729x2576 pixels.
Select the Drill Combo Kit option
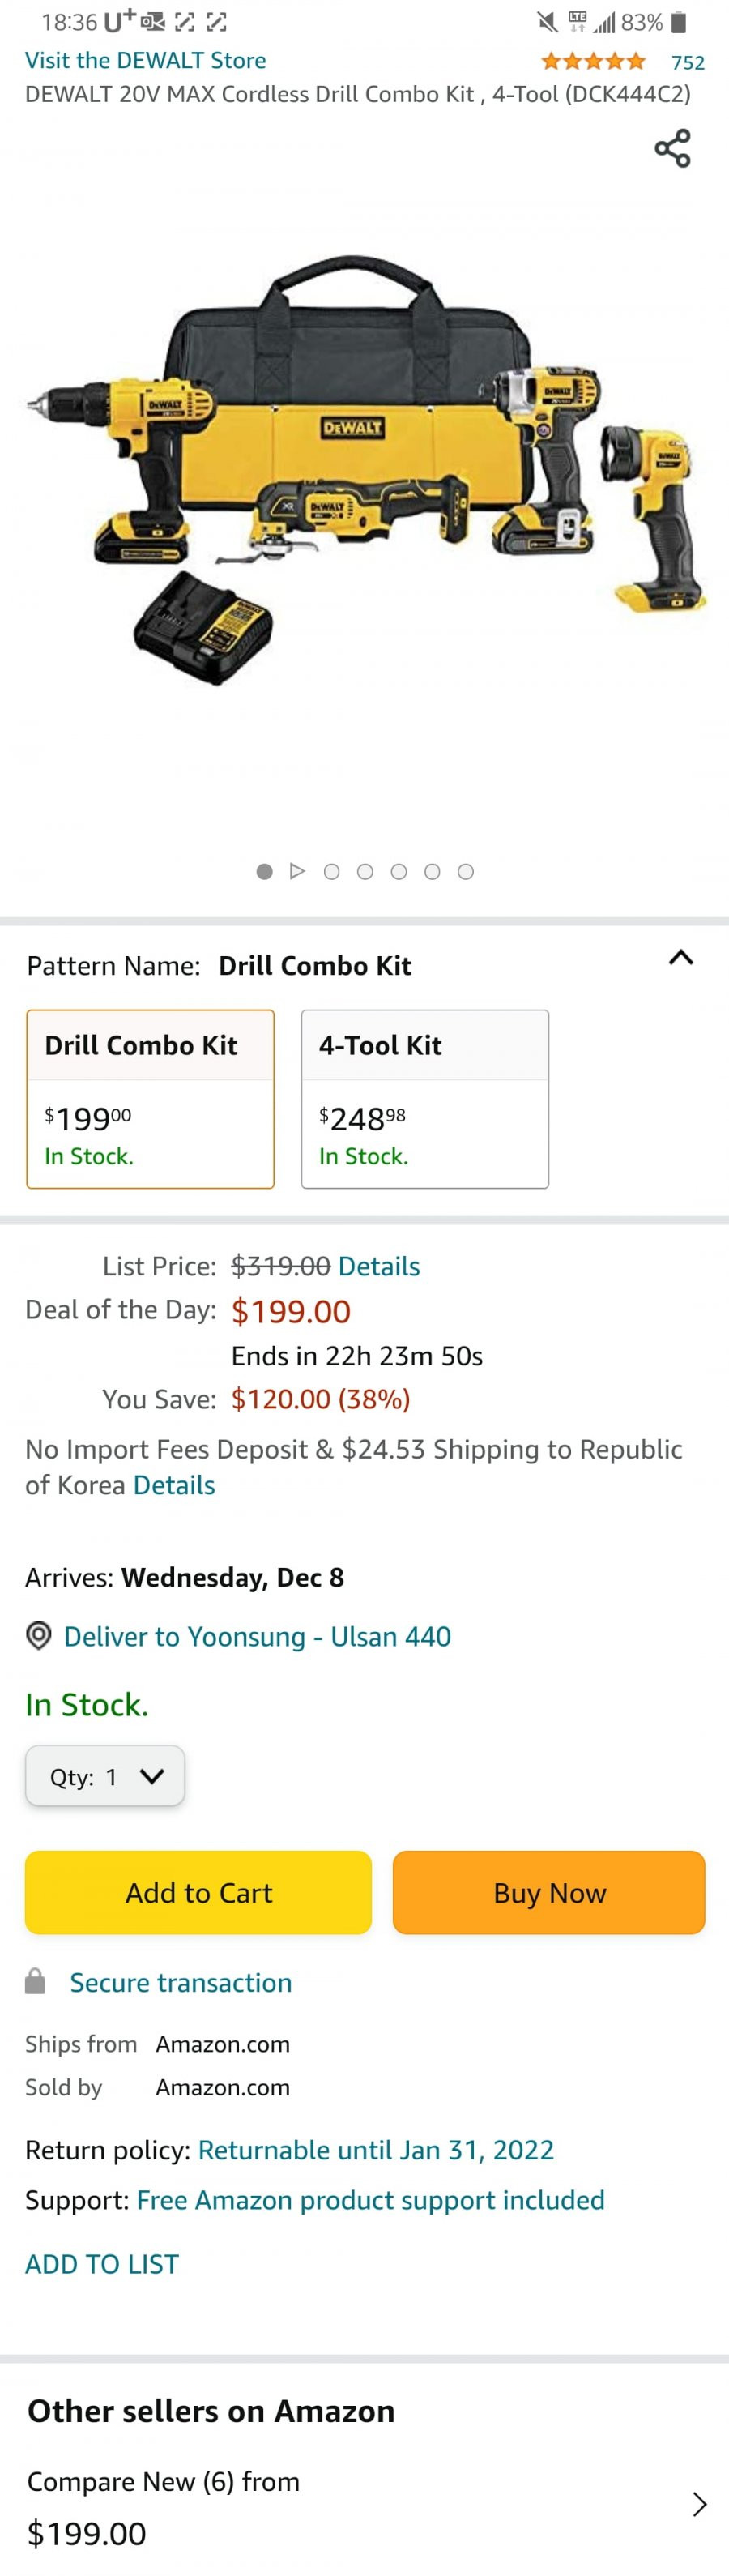pos(150,1099)
